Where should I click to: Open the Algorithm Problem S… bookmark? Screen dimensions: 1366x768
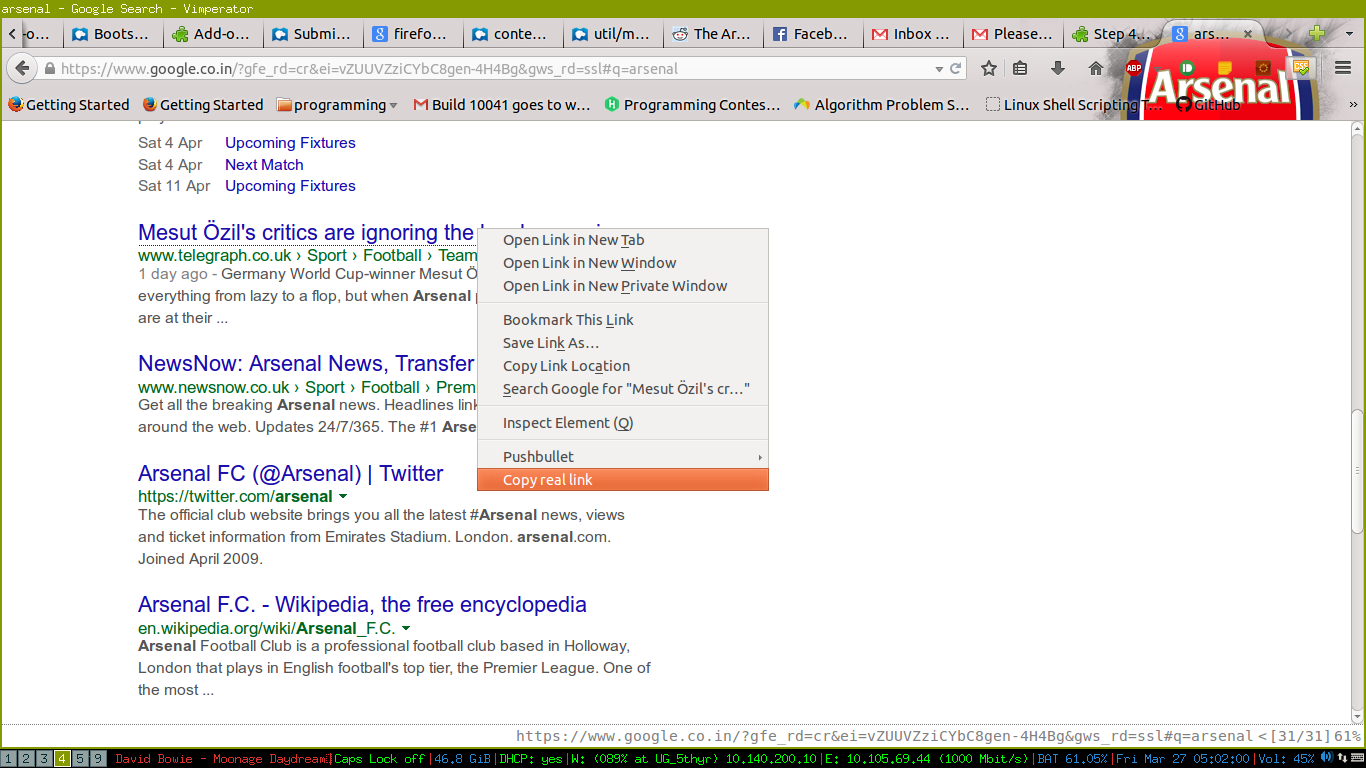882,104
